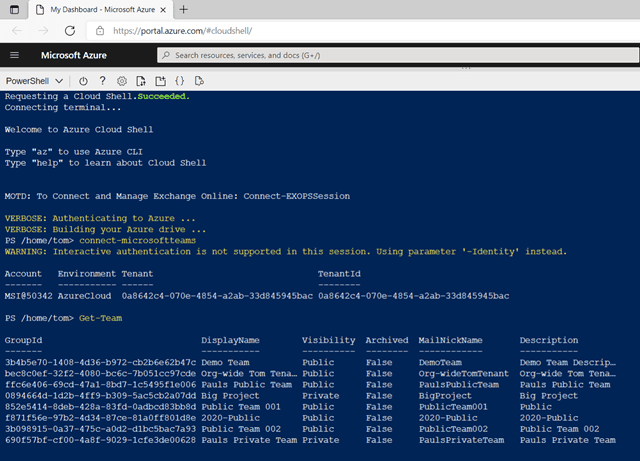This screenshot has height=461, width=640.
Task: Click Public Team 001 display name
Action: pyautogui.click(x=241, y=407)
